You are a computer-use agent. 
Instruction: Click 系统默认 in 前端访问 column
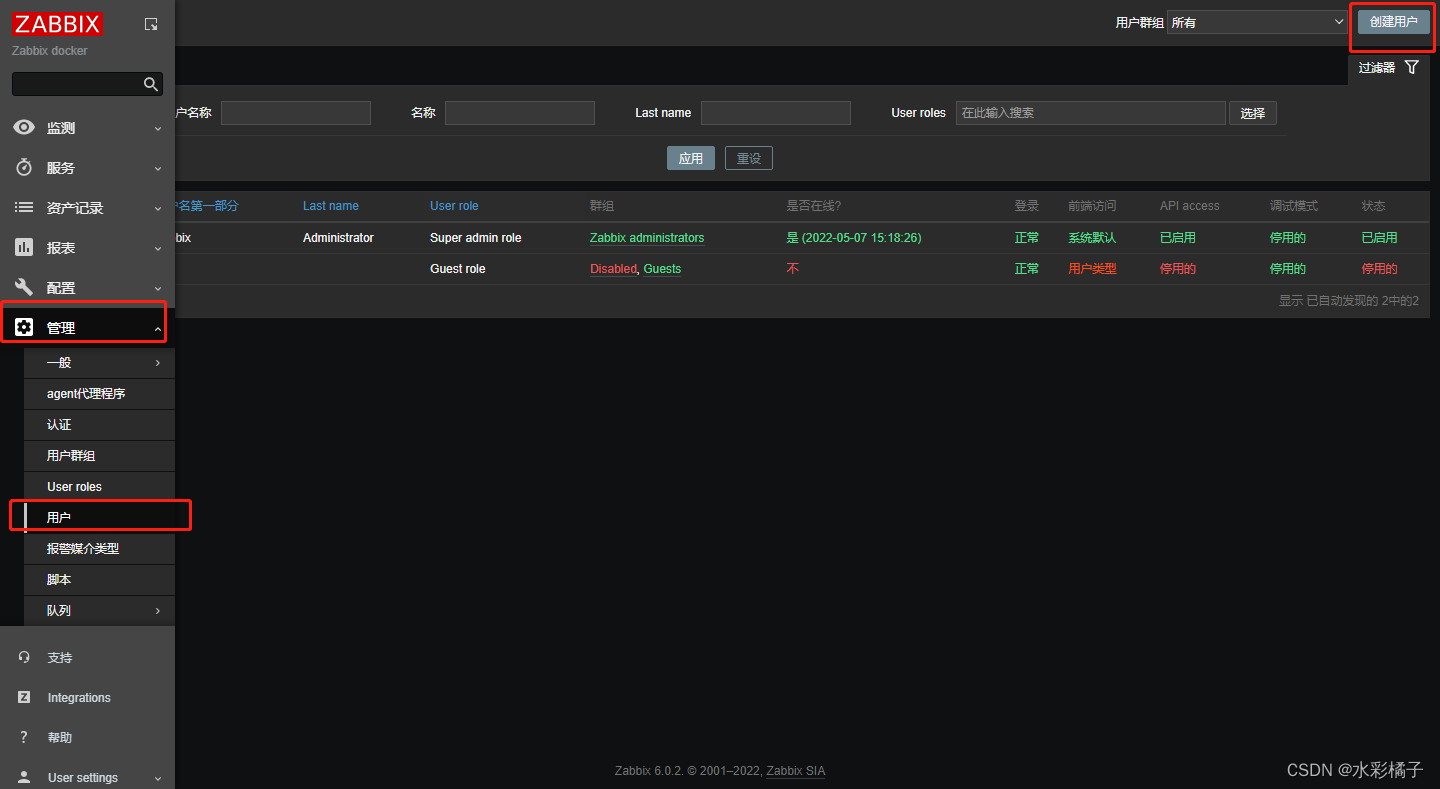click(x=1092, y=238)
